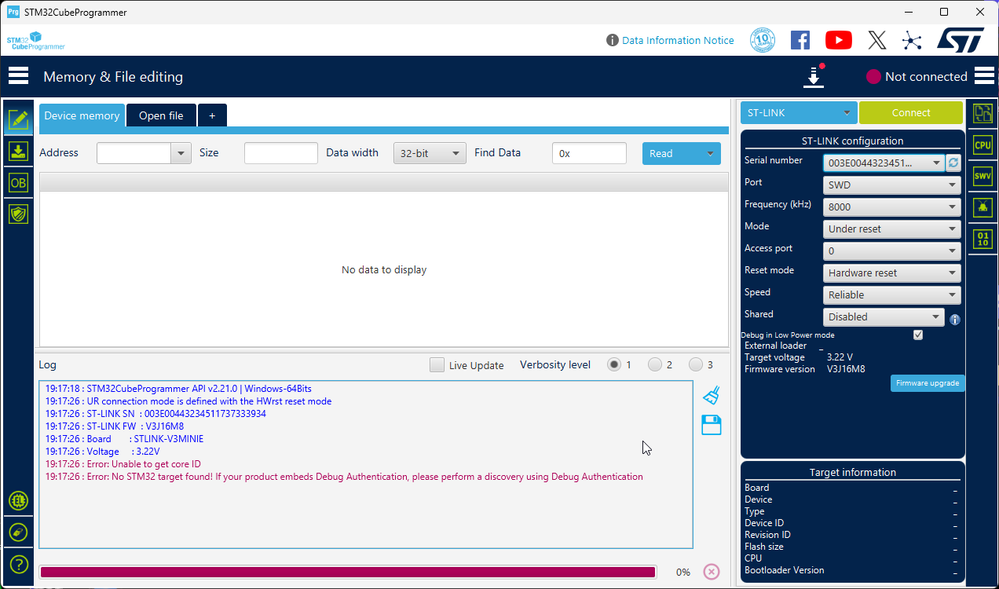Open the X social media icon
This screenshot has width=999, height=589.
point(877,40)
